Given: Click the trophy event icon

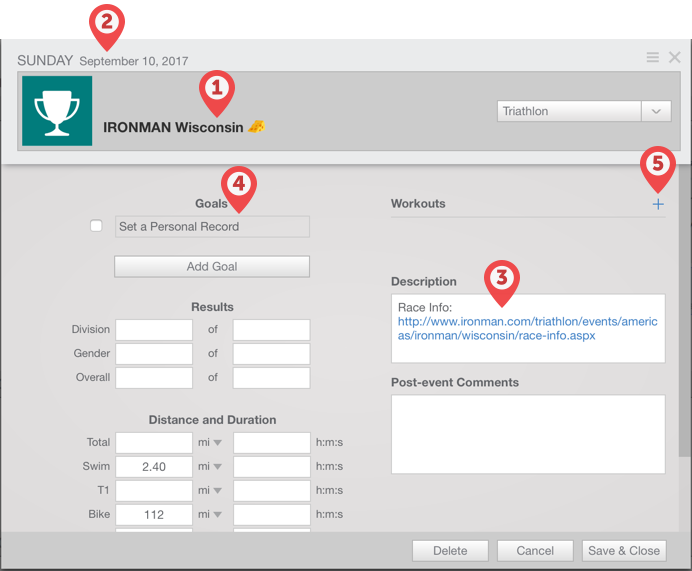Looking at the screenshot, I should tap(57, 111).
